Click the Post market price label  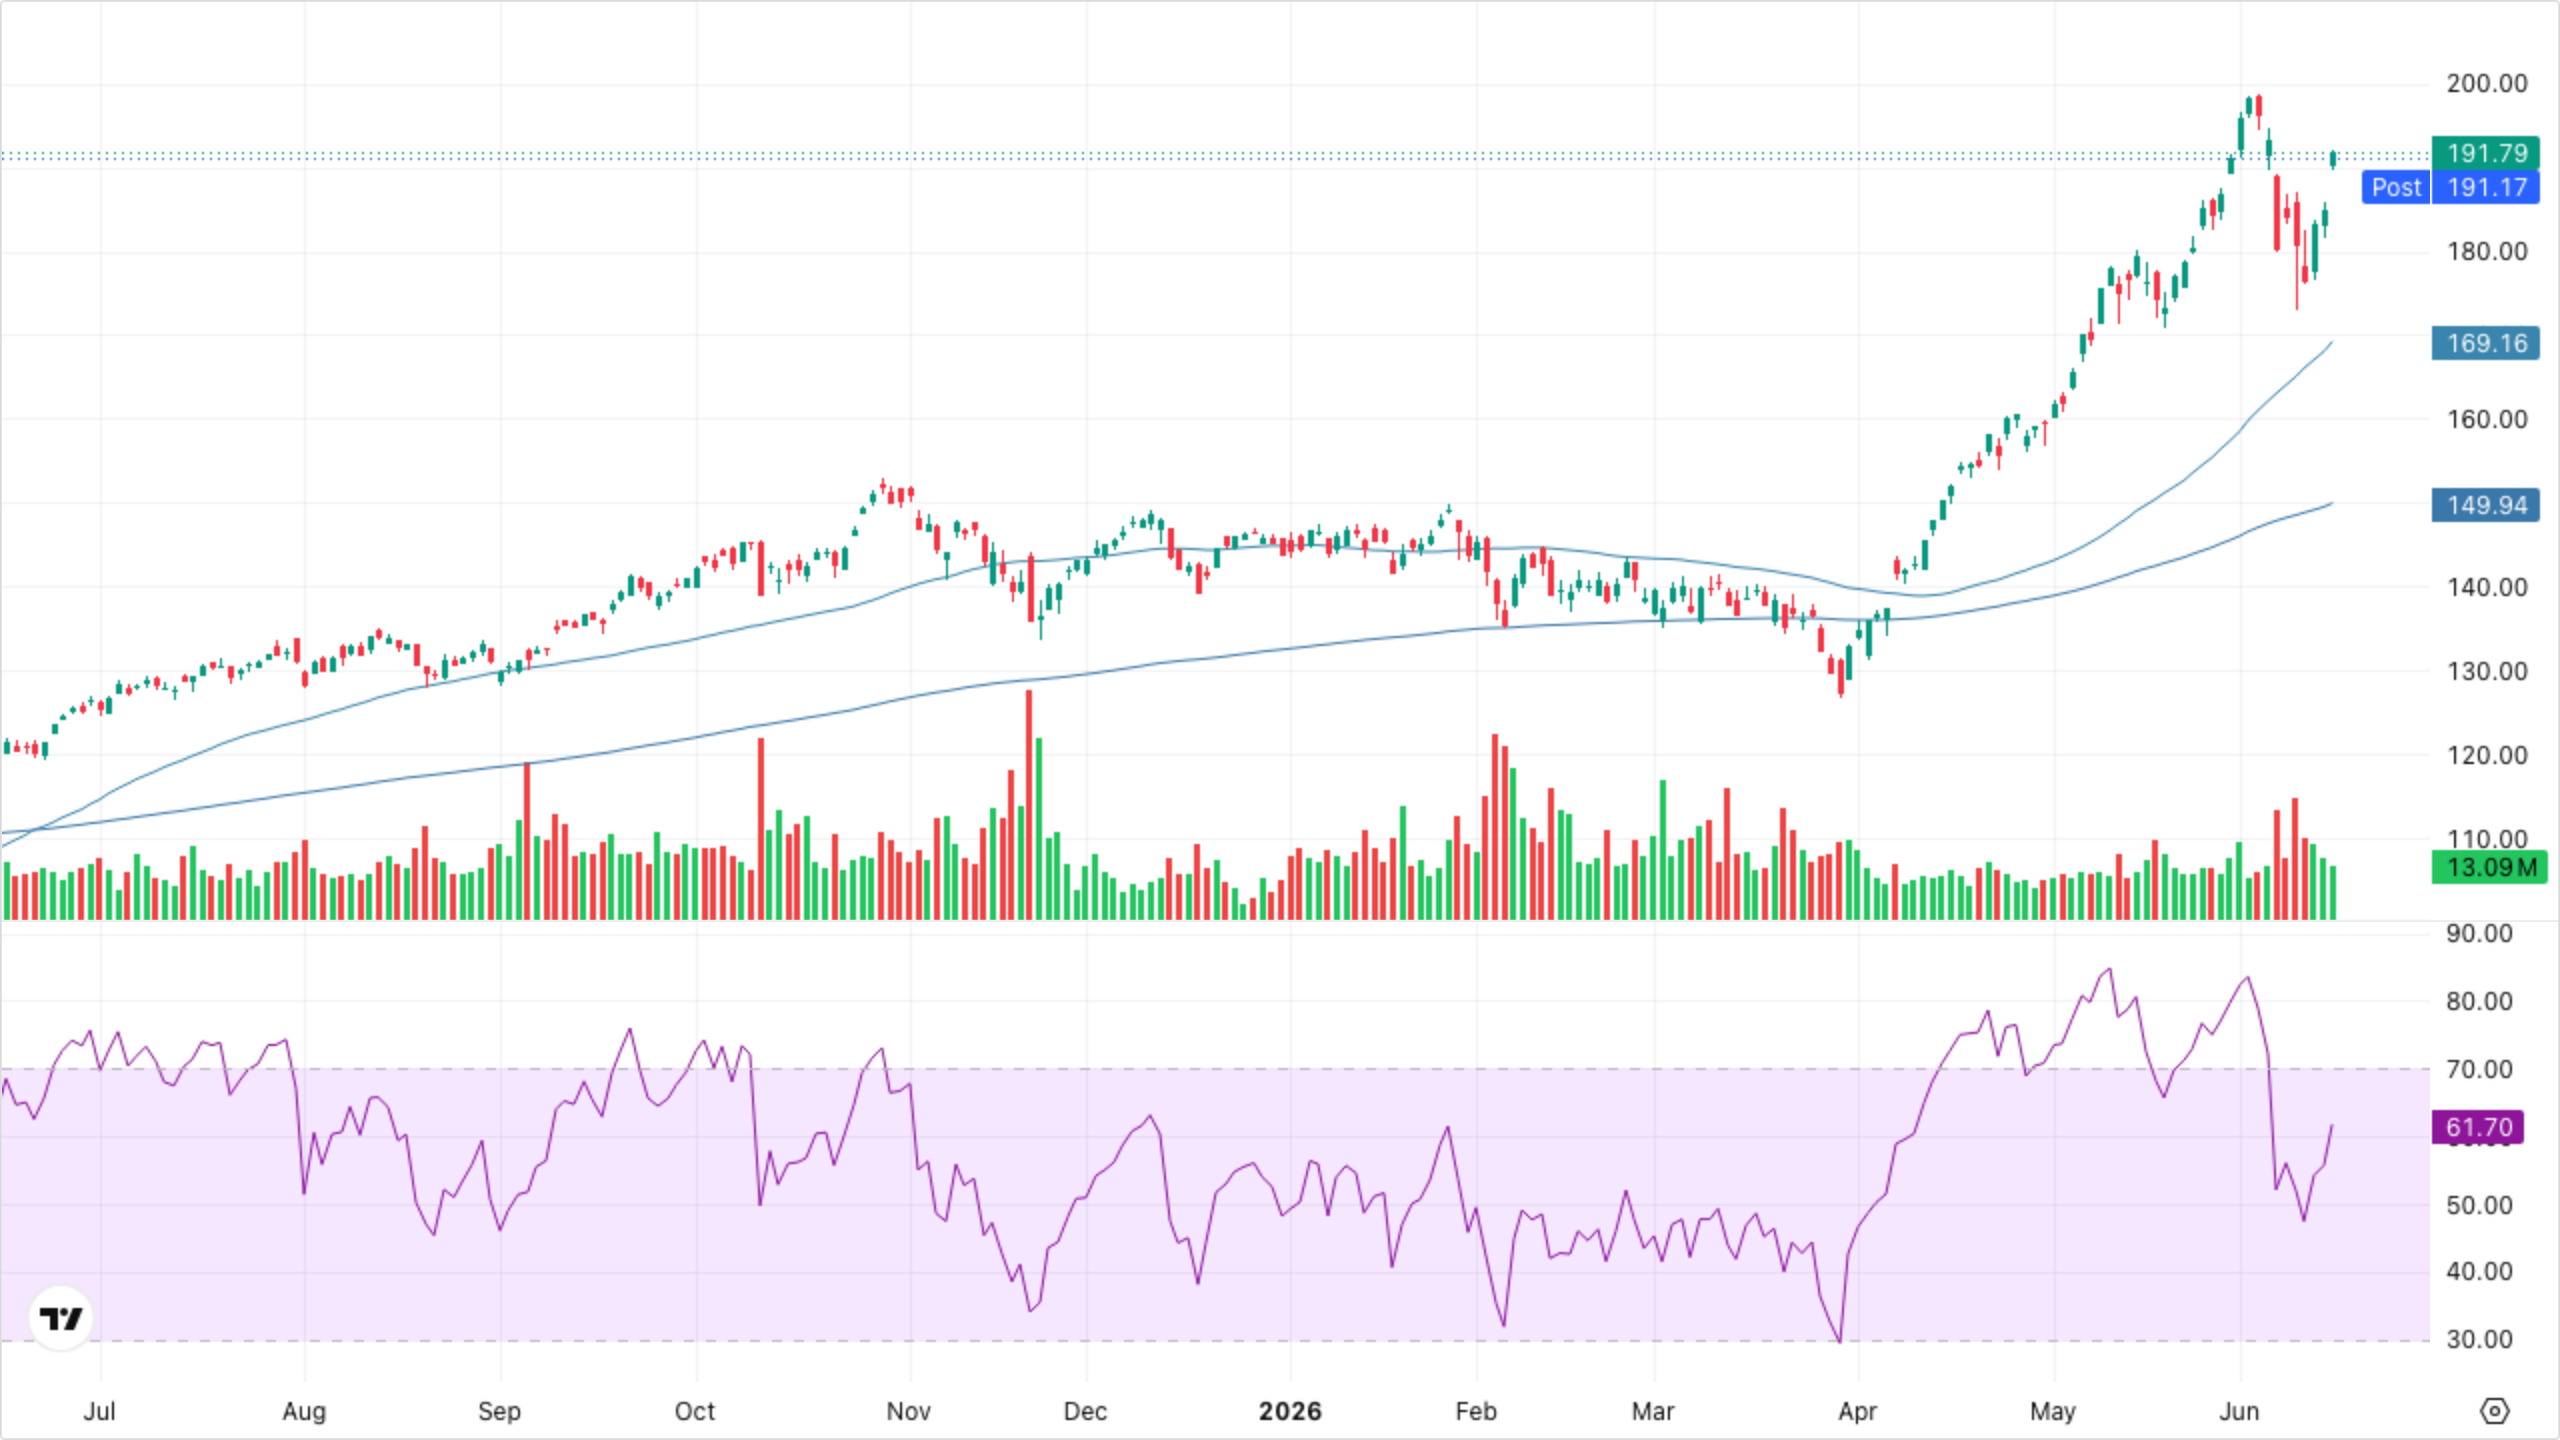pos(2451,187)
